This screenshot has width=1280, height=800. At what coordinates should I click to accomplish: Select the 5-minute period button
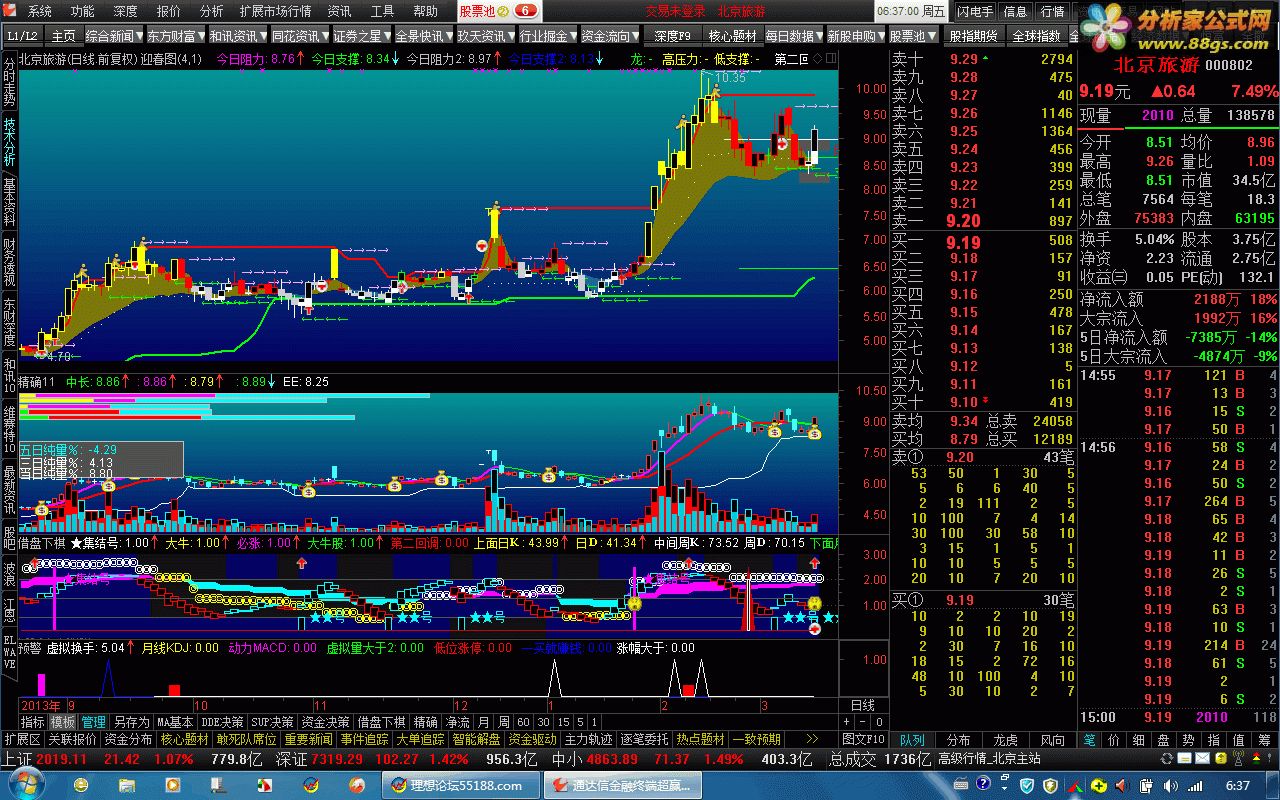[580, 722]
